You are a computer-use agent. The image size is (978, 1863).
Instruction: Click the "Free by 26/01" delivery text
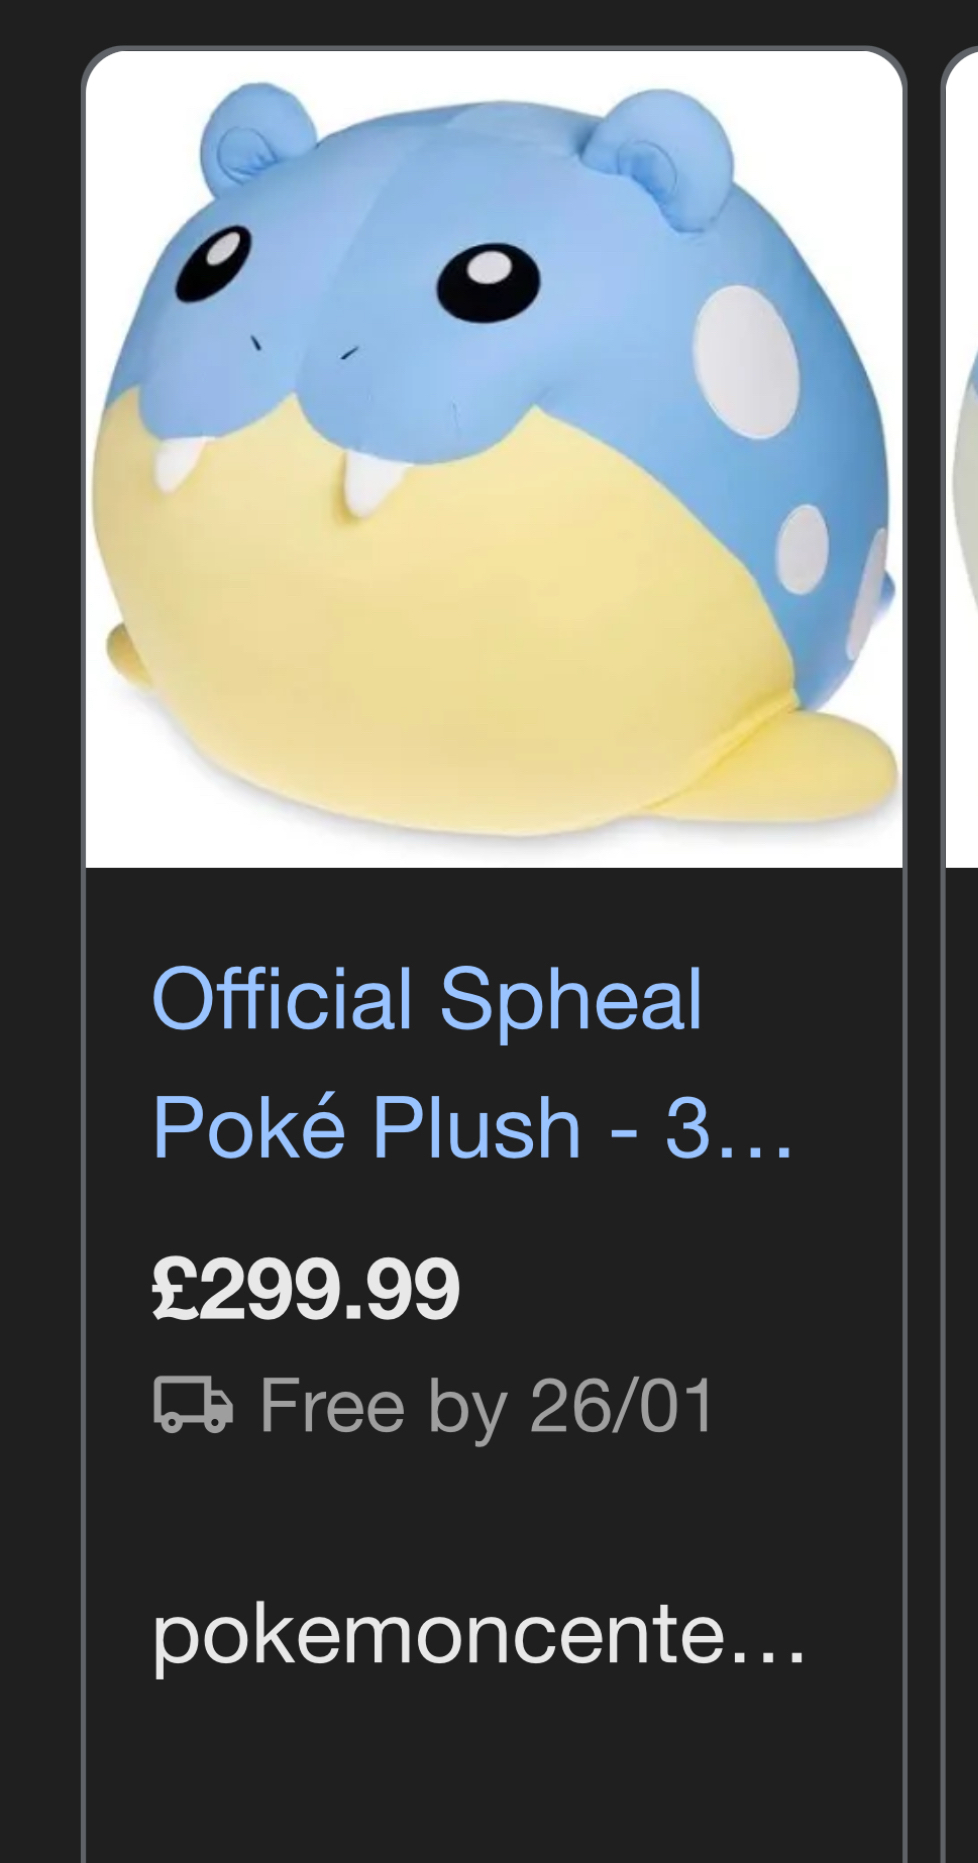487,1405
